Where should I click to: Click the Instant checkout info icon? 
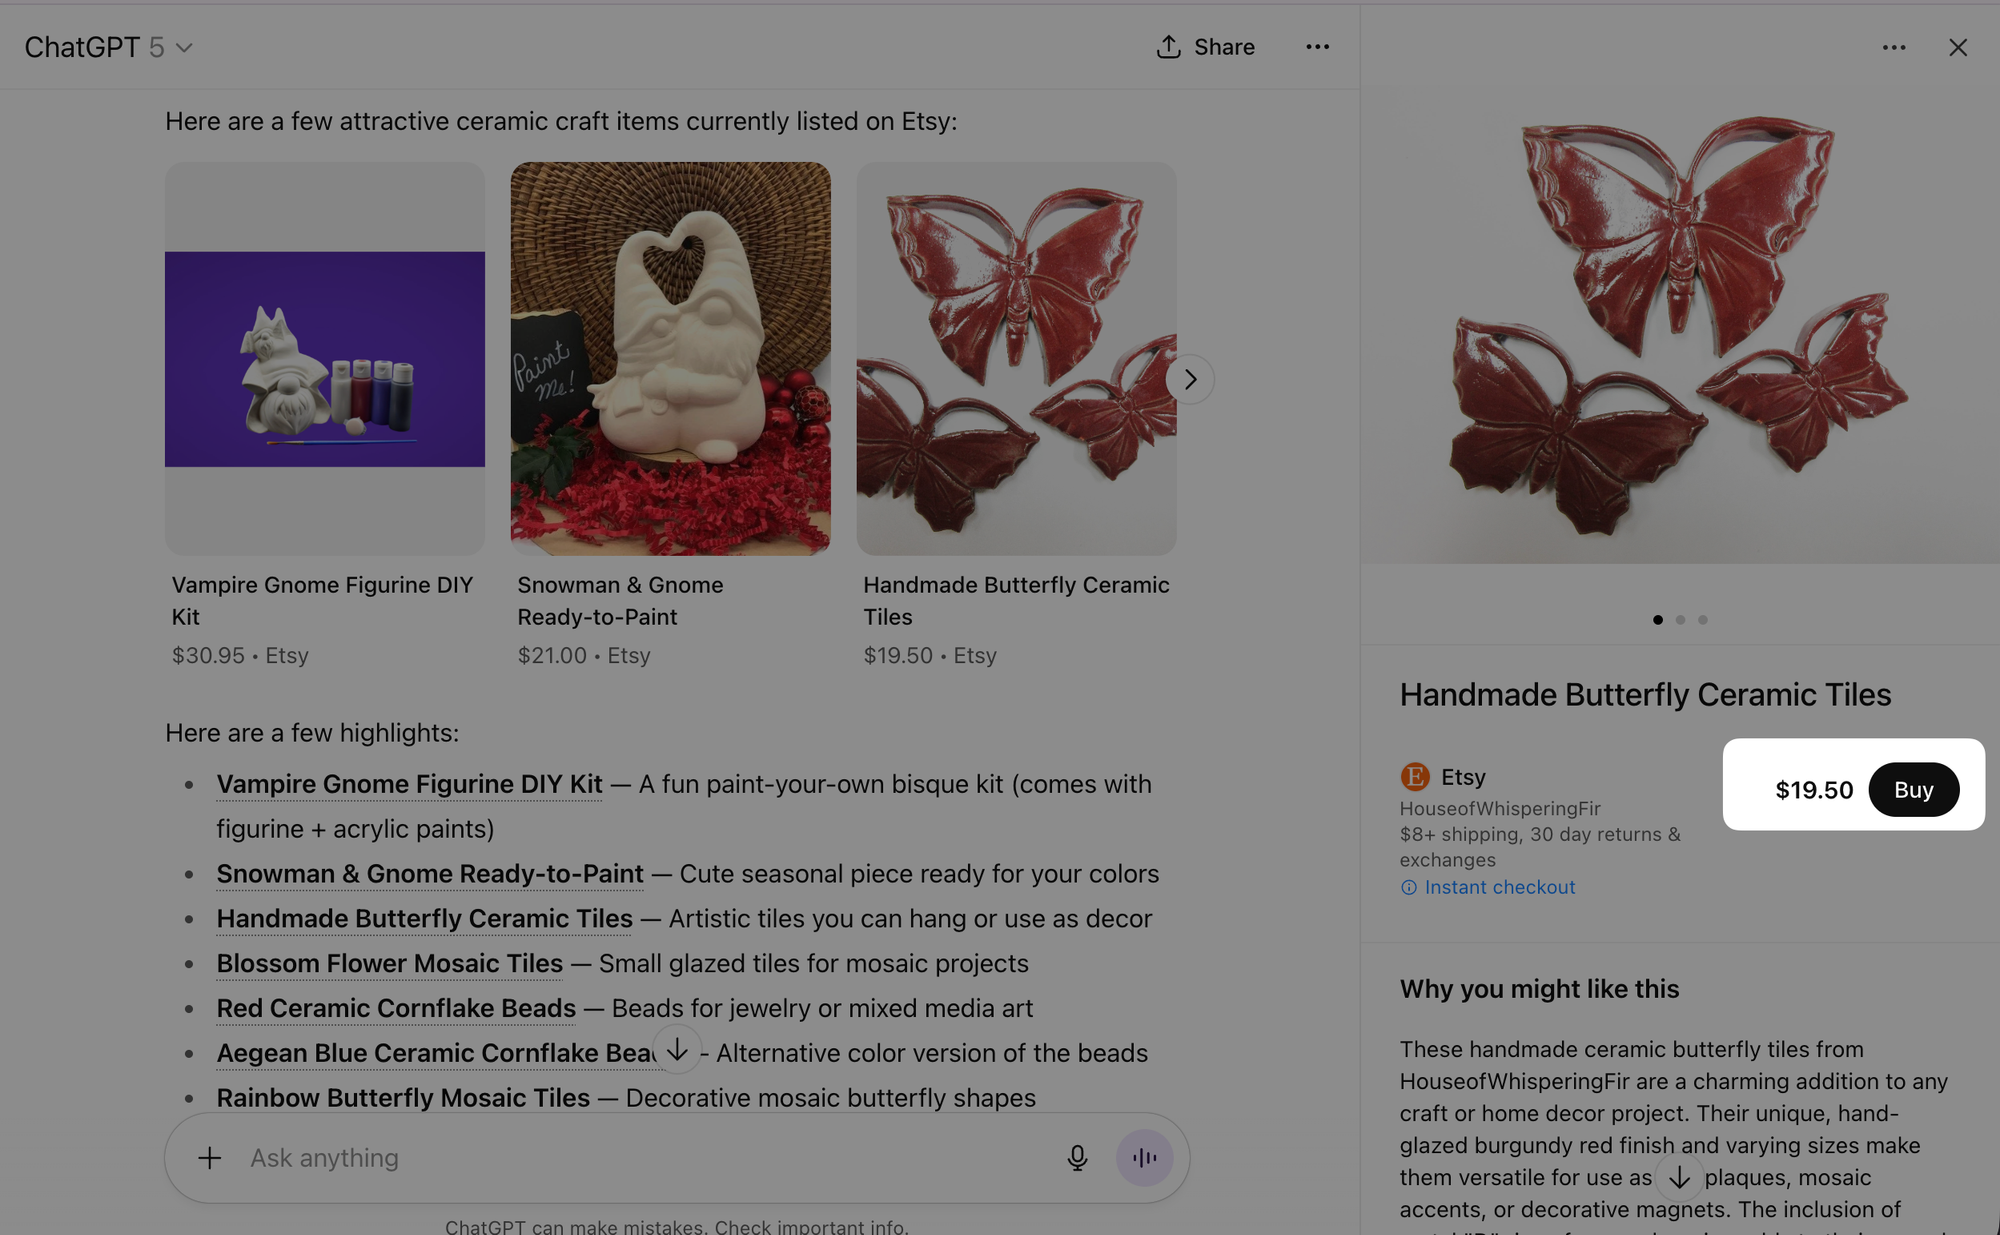(x=1408, y=888)
